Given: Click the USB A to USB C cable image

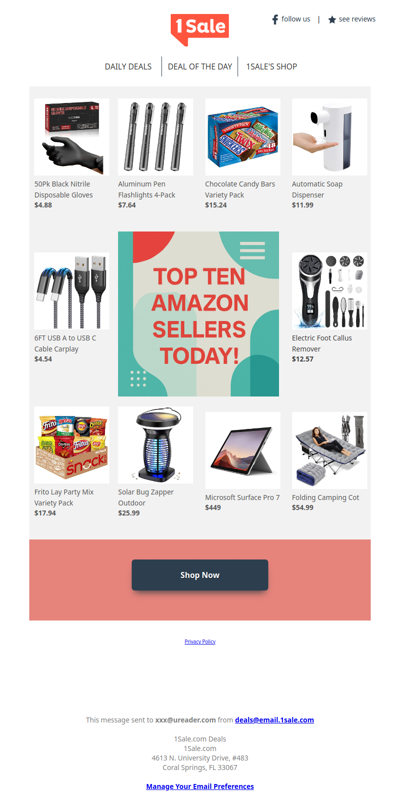Looking at the screenshot, I should click(x=71, y=291).
